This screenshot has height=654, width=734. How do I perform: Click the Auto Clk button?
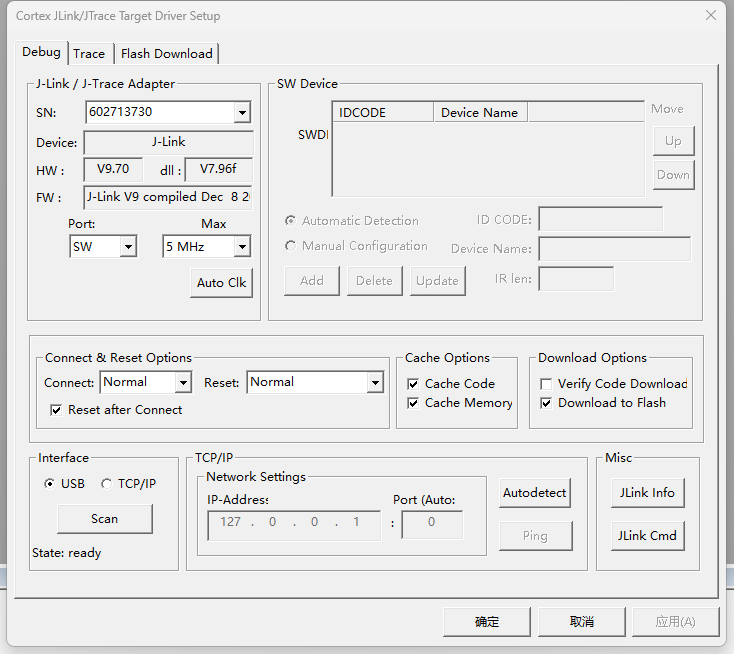coord(221,283)
